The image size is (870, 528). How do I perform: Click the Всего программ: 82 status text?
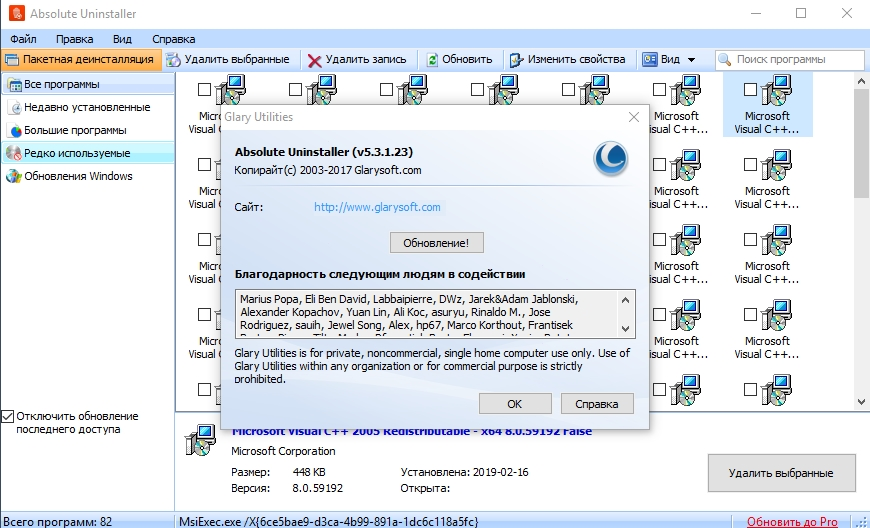[58, 522]
